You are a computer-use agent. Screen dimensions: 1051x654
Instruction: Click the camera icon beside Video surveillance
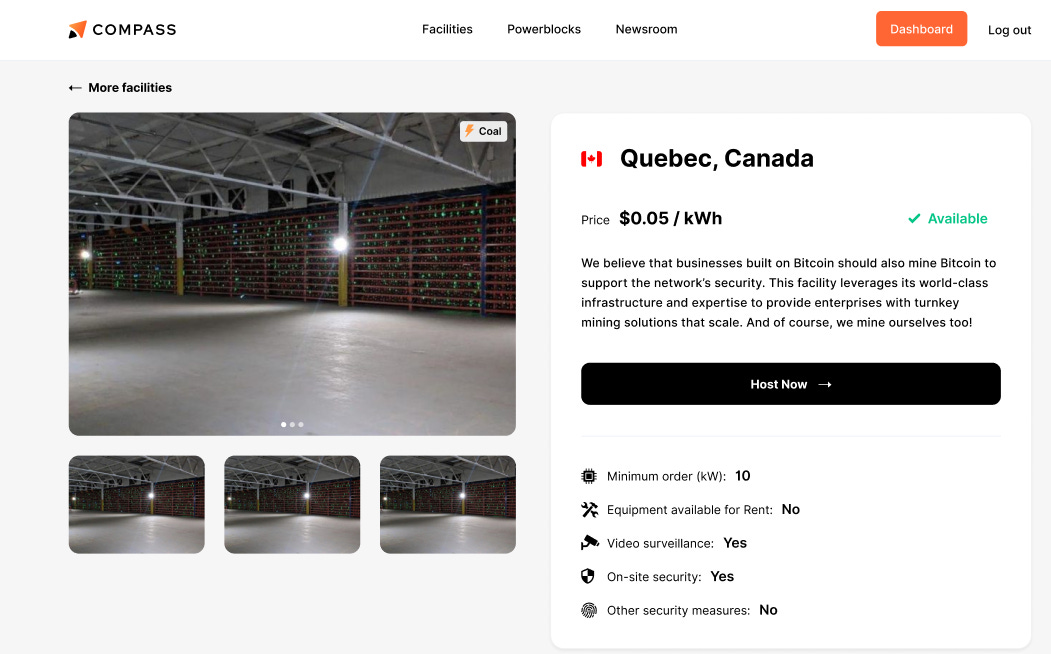coord(589,543)
